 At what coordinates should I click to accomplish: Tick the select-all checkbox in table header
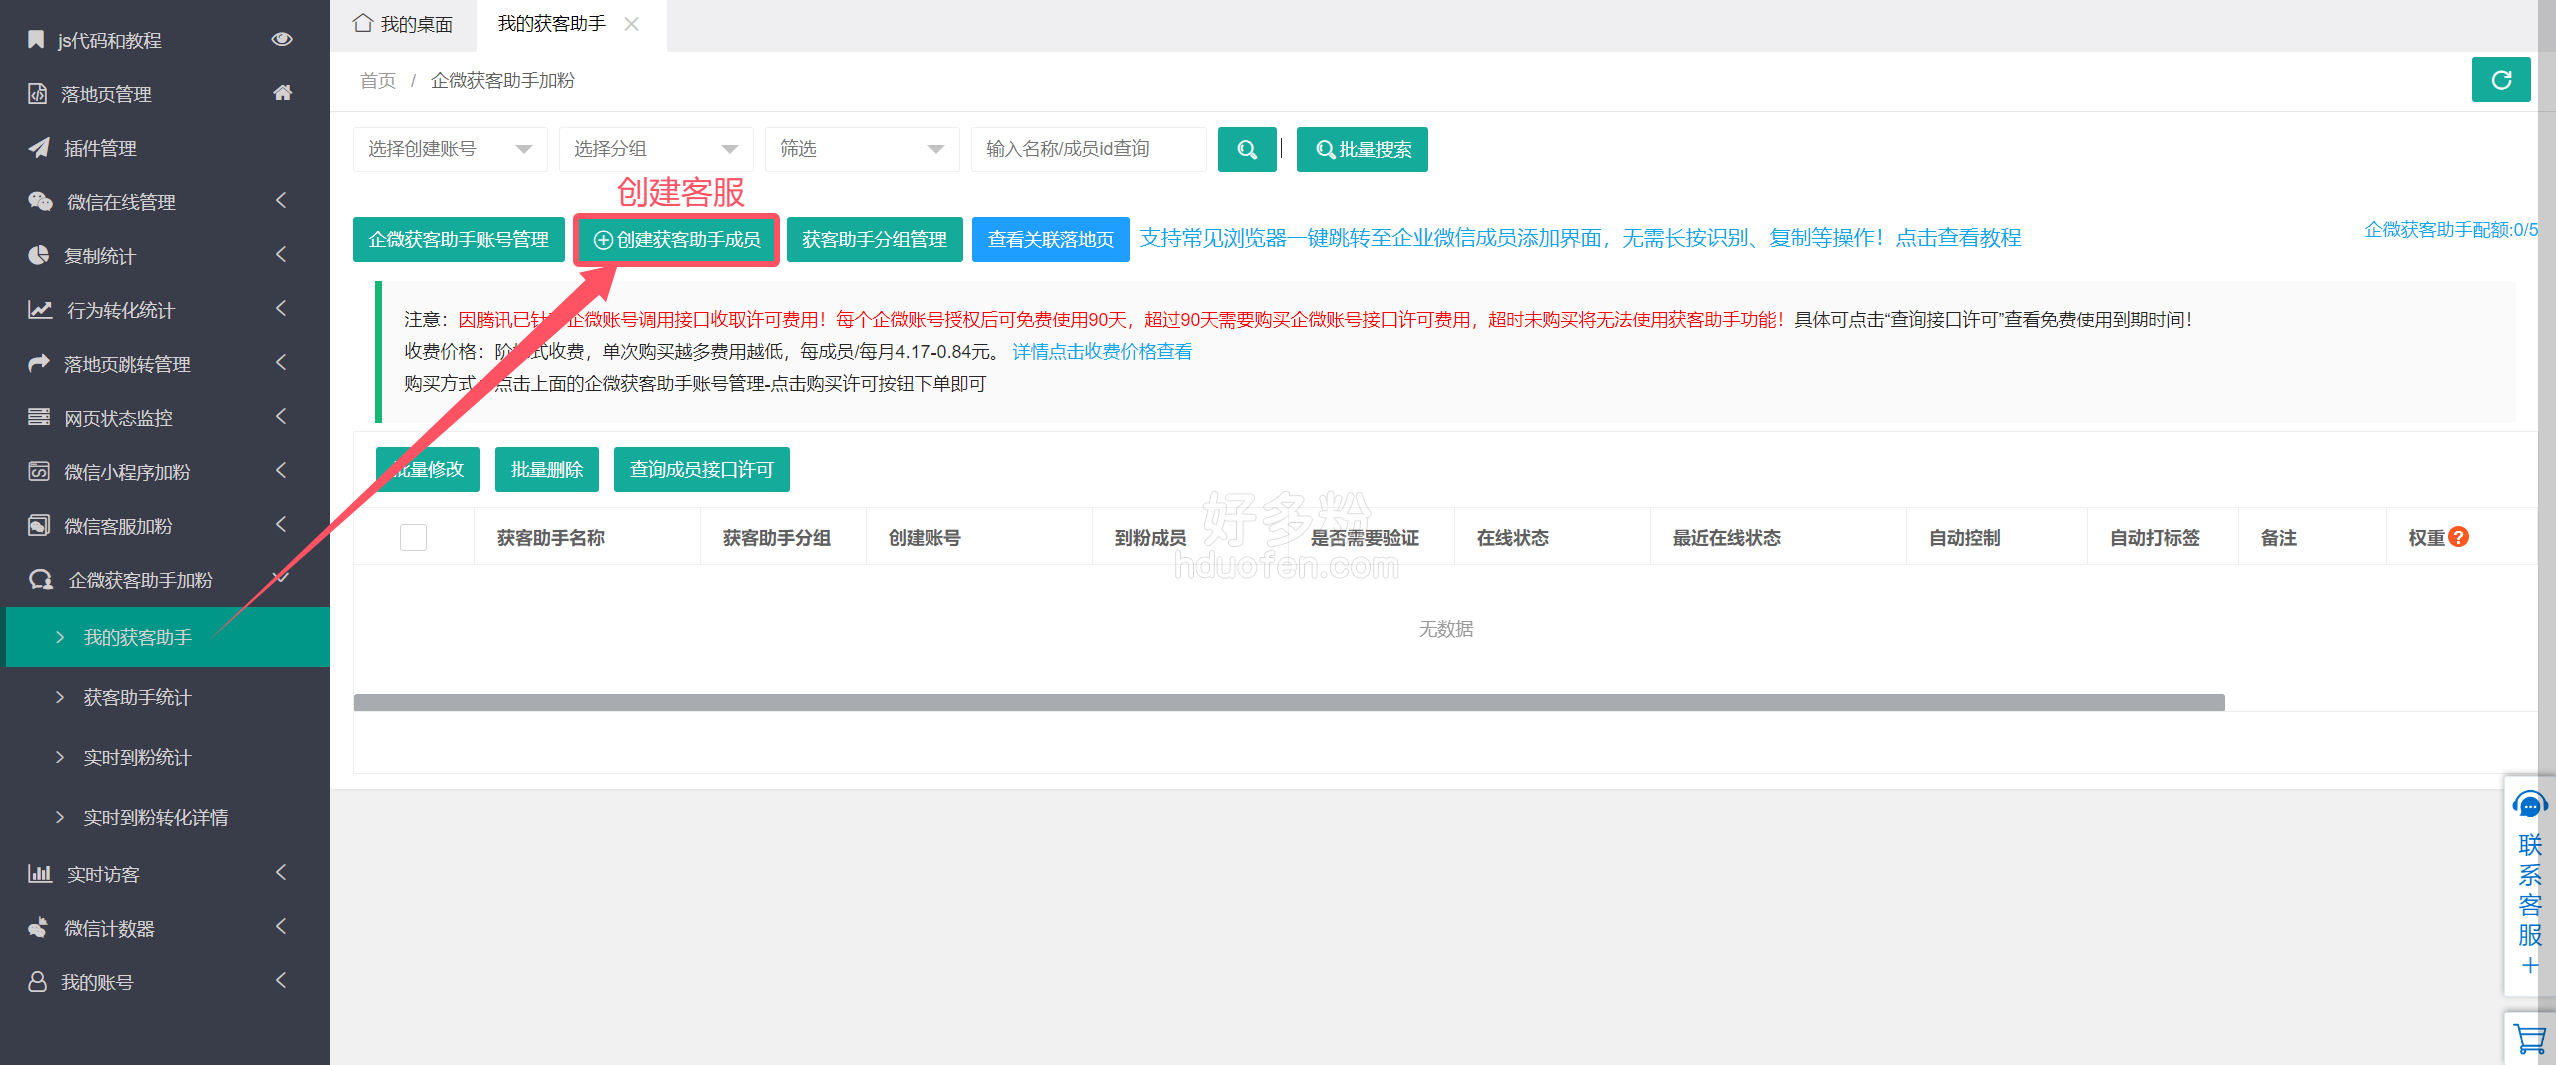(x=413, y=537)
